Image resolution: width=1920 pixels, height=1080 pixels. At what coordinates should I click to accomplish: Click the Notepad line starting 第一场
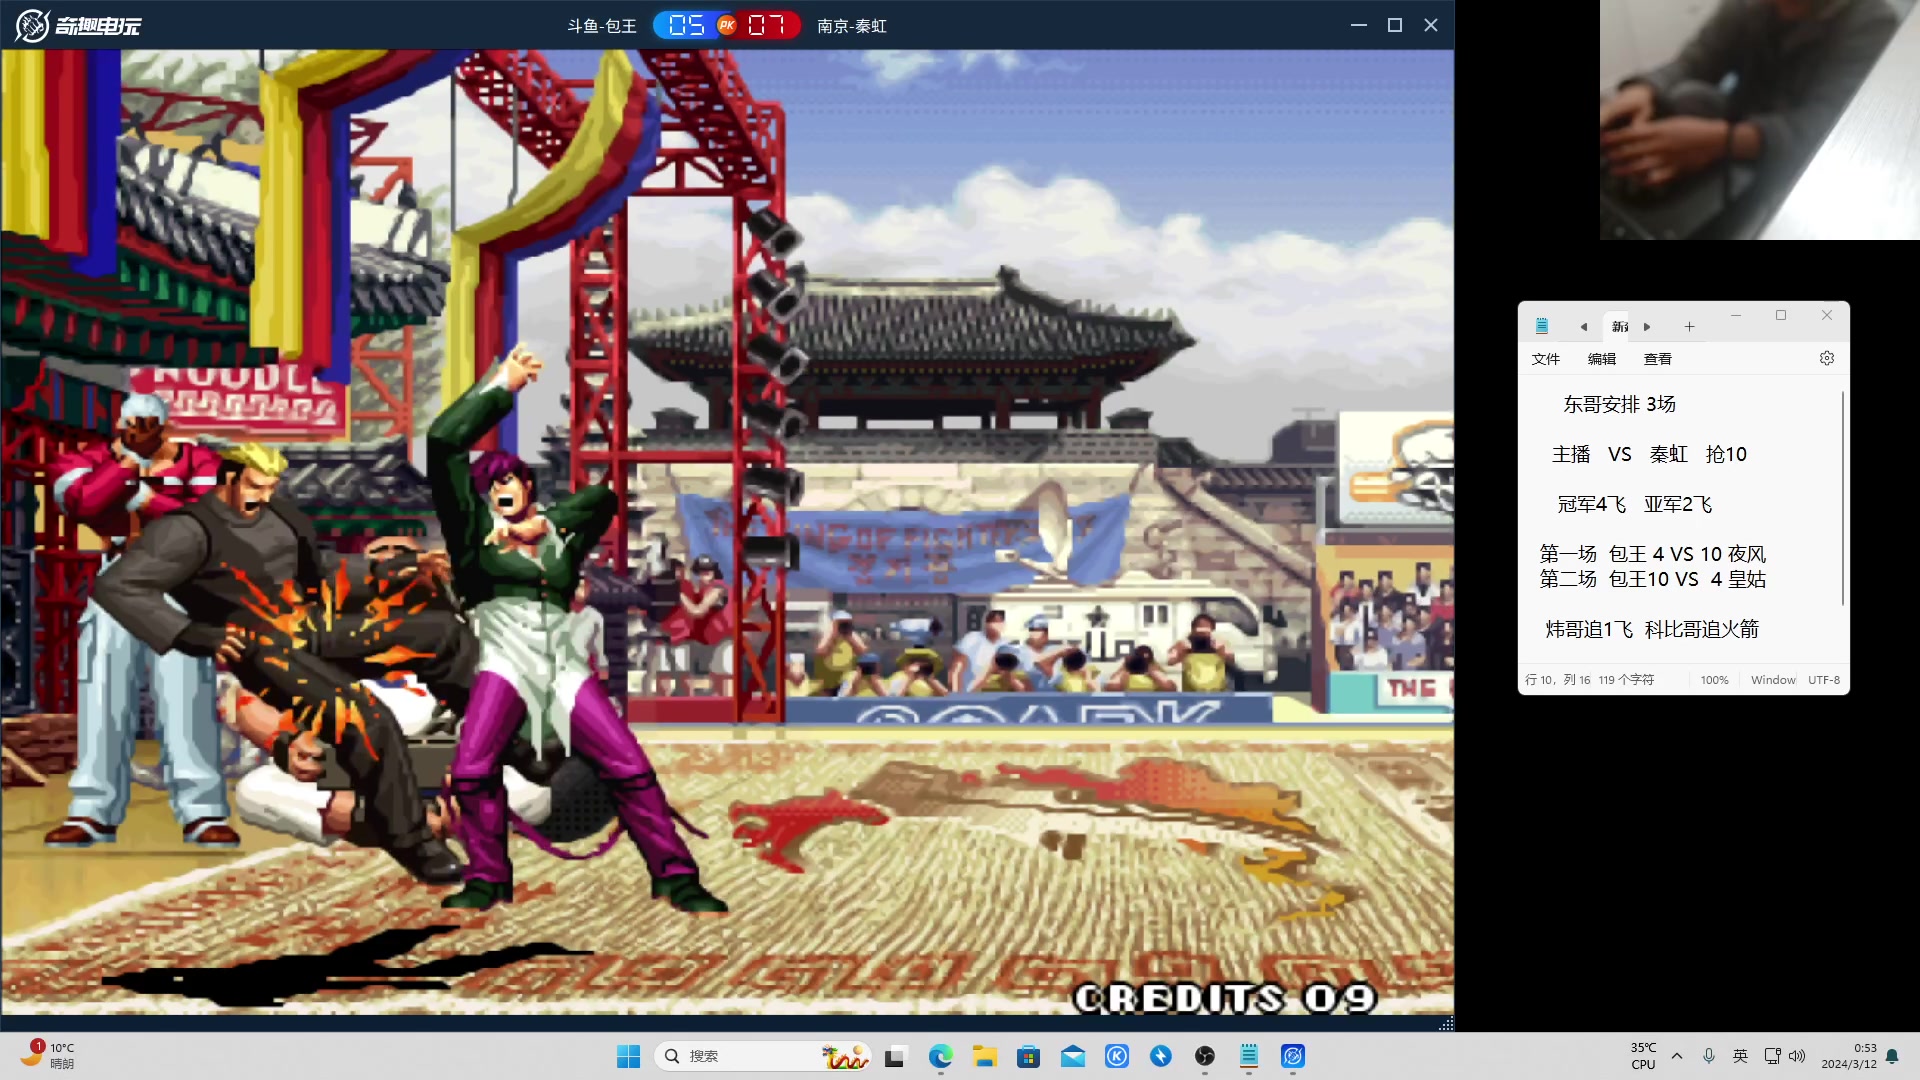coord(1653,554)
